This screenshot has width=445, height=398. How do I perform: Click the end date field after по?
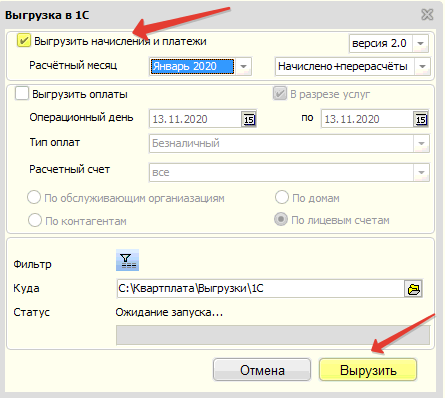(x=367, y=119)
